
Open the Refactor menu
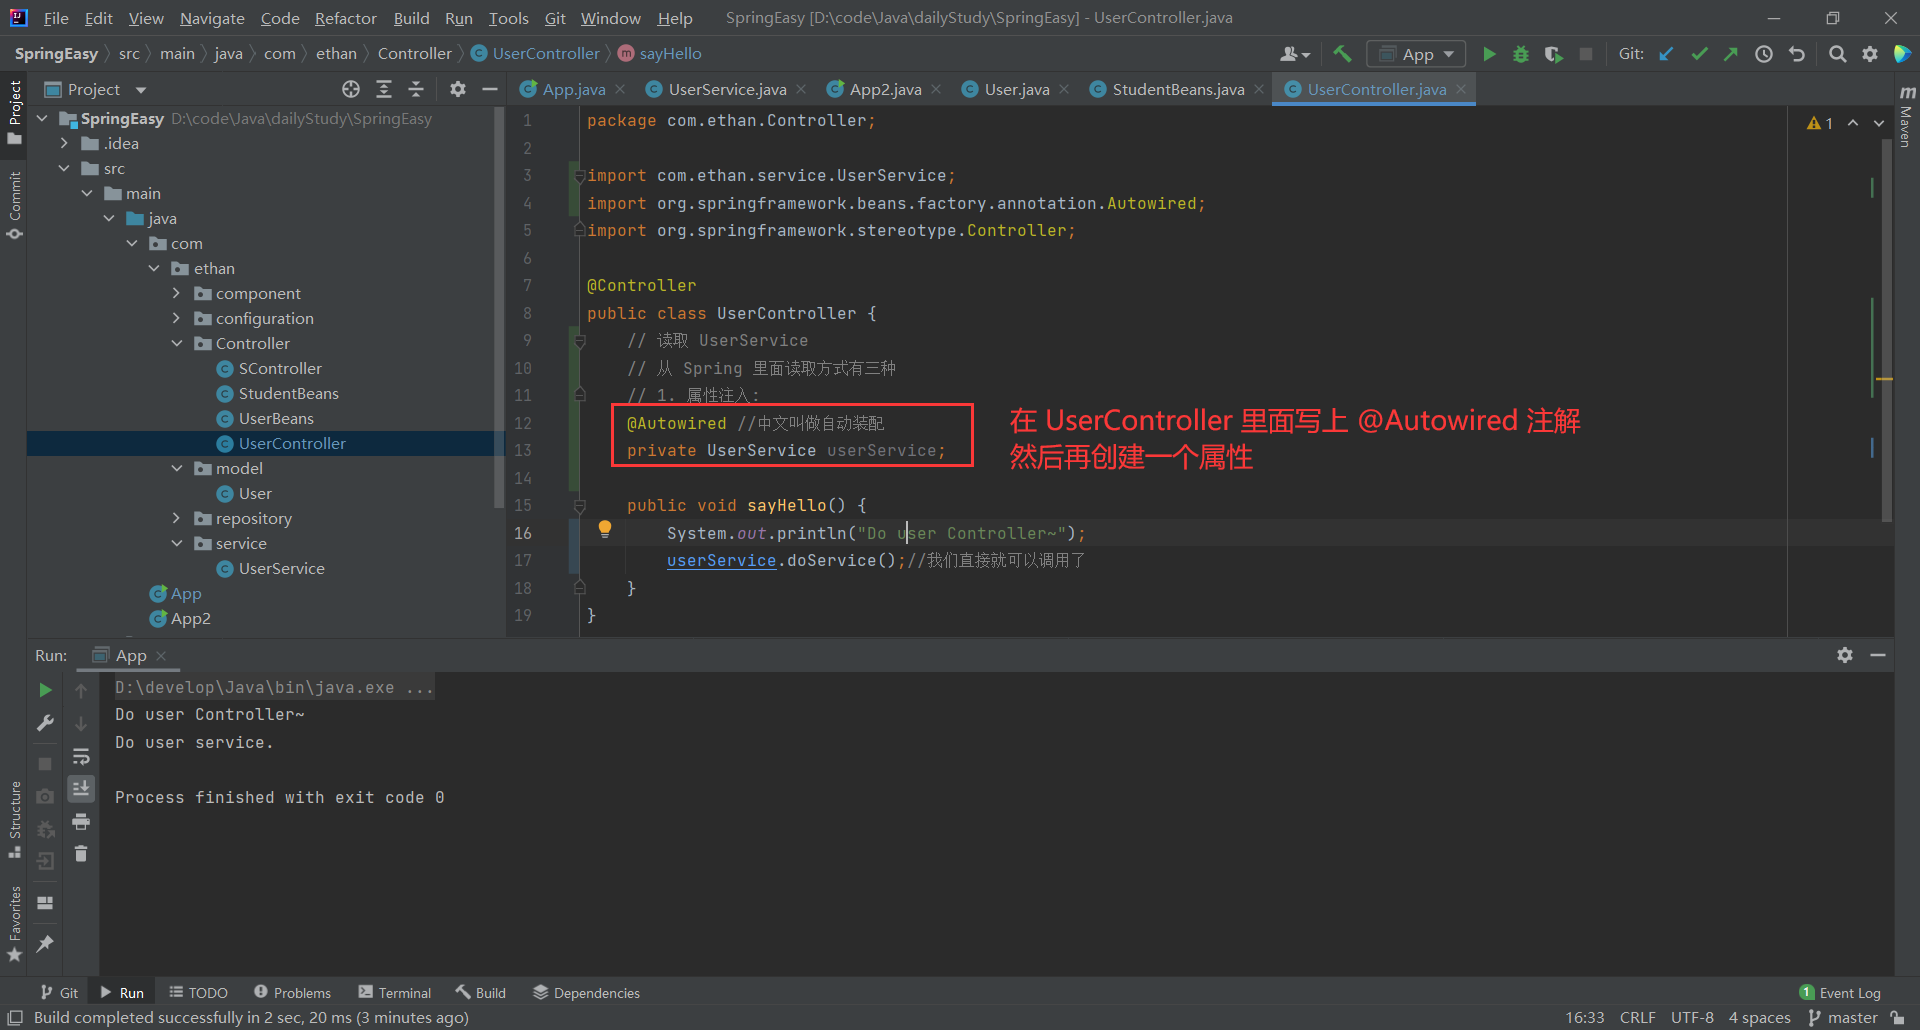pyautogui.click(x=345, y=18)
